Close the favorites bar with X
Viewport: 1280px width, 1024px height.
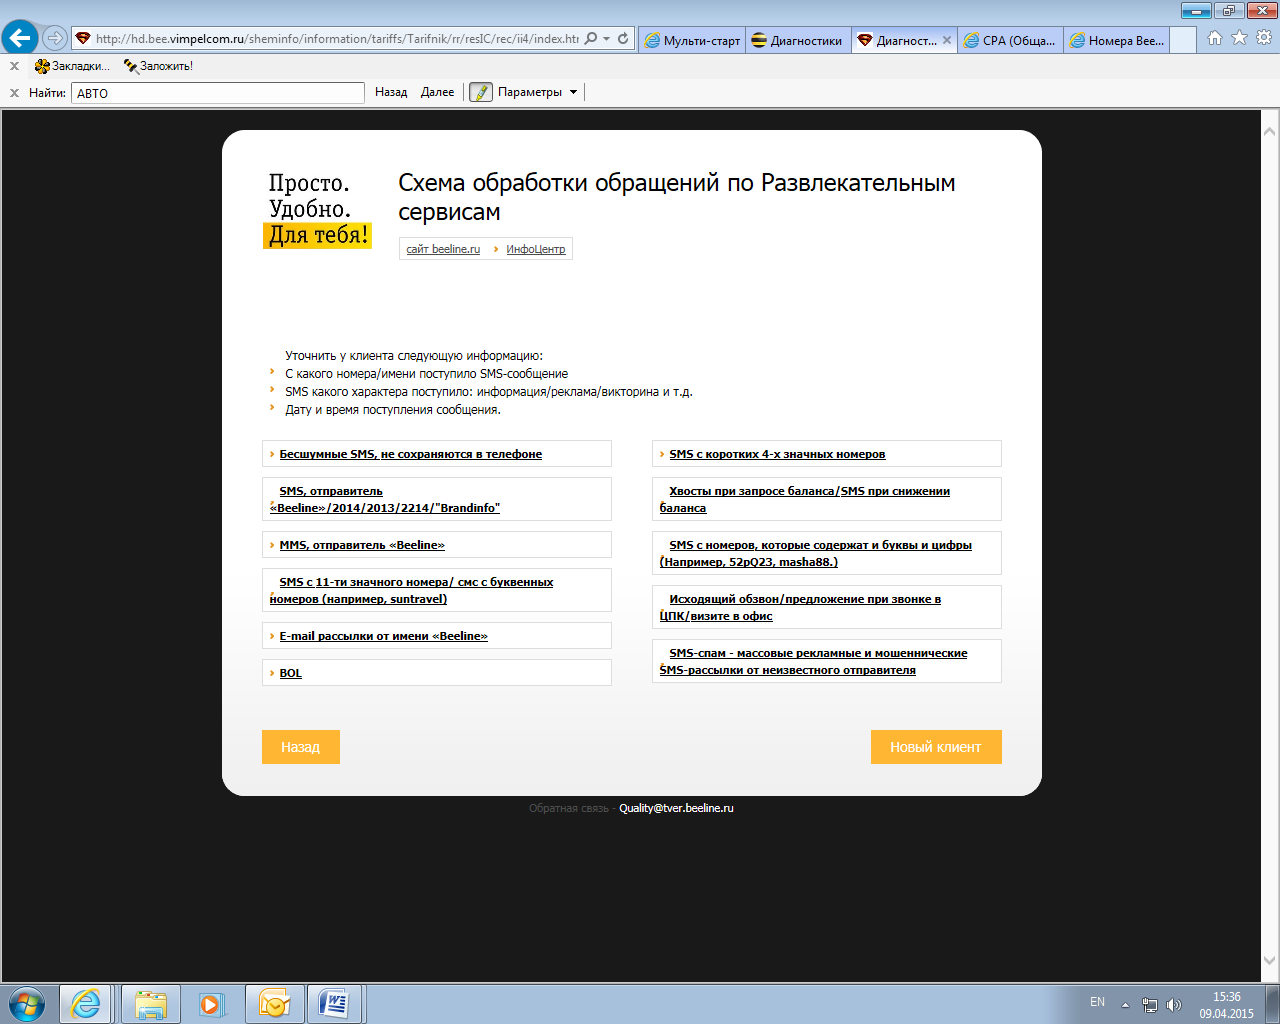tap(14, 66)
